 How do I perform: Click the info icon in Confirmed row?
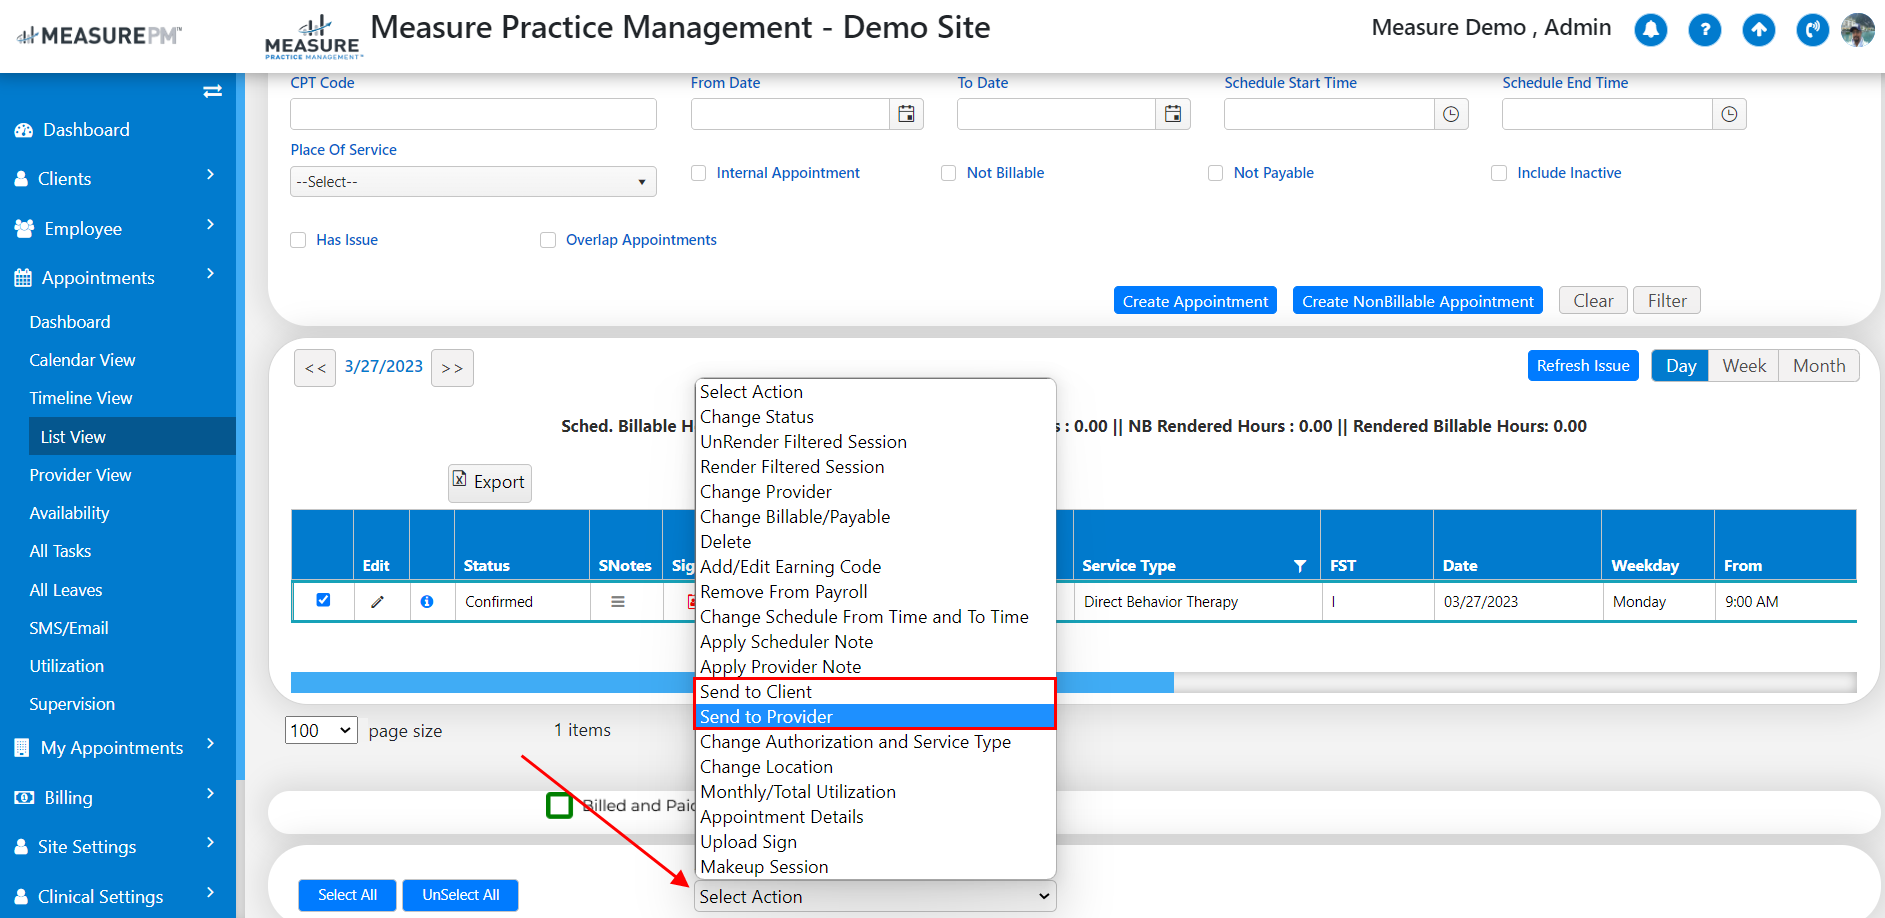click(427, 602)
